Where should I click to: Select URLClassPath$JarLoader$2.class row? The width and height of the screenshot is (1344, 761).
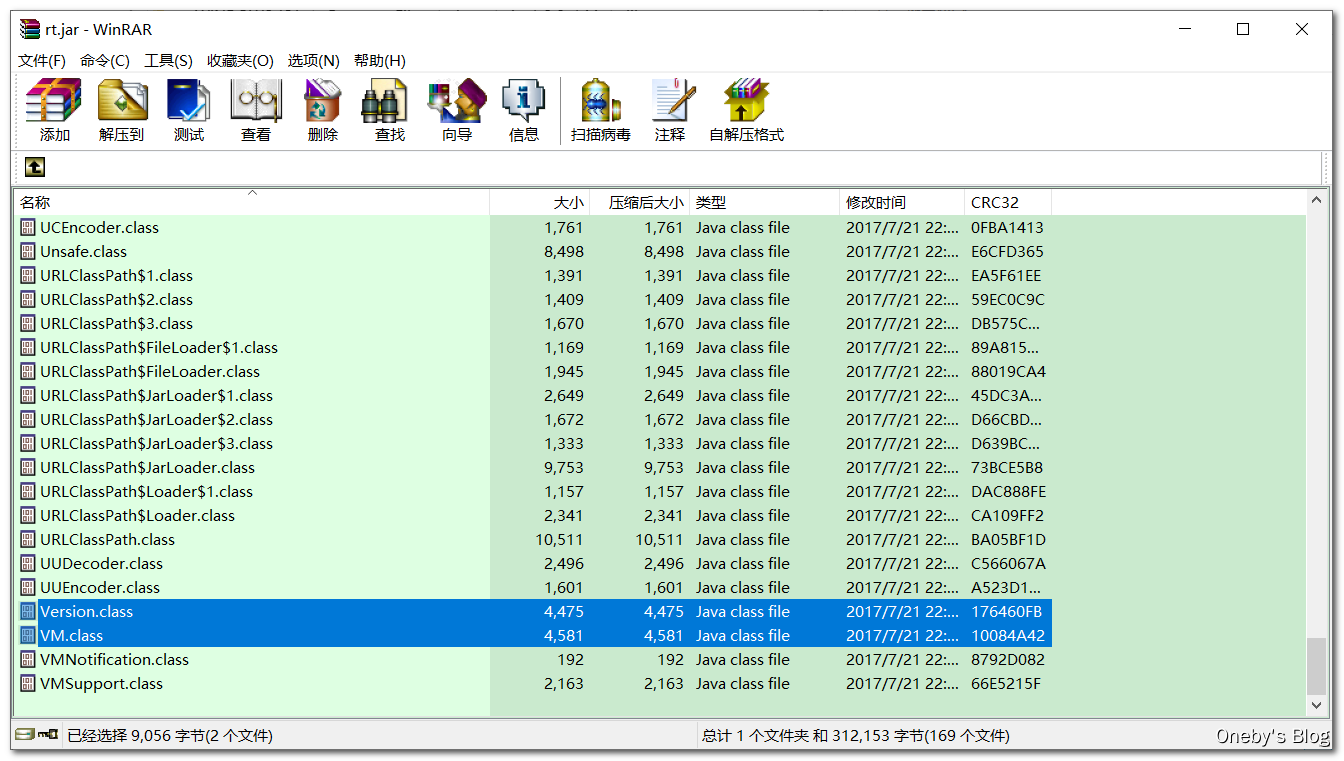[x=534, y=420]
